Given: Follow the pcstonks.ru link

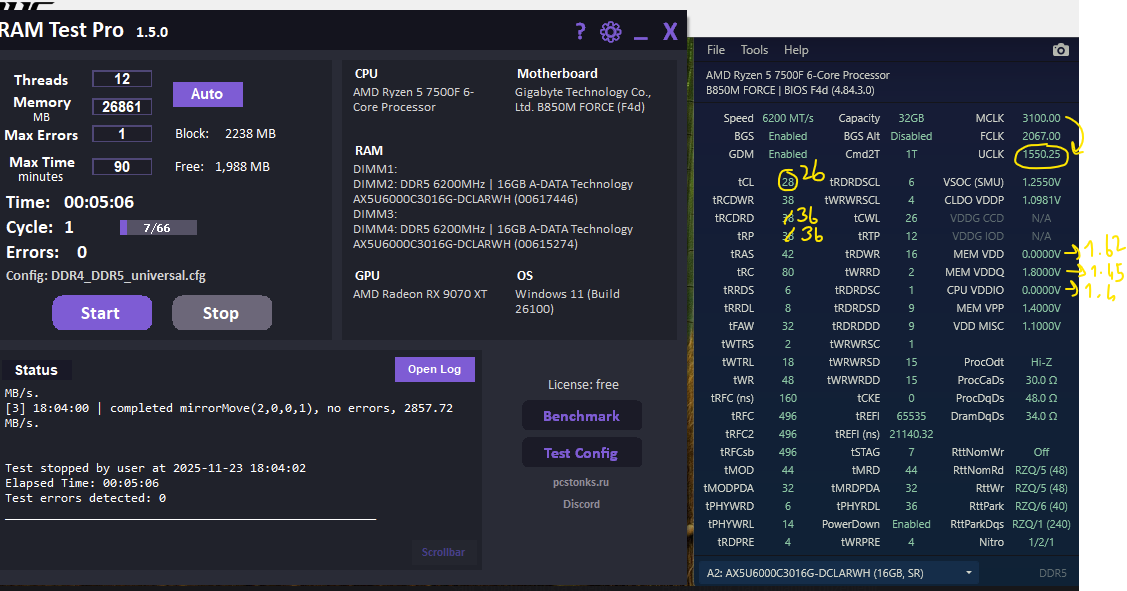Looking at the screenshot, I should click(581, 482).
